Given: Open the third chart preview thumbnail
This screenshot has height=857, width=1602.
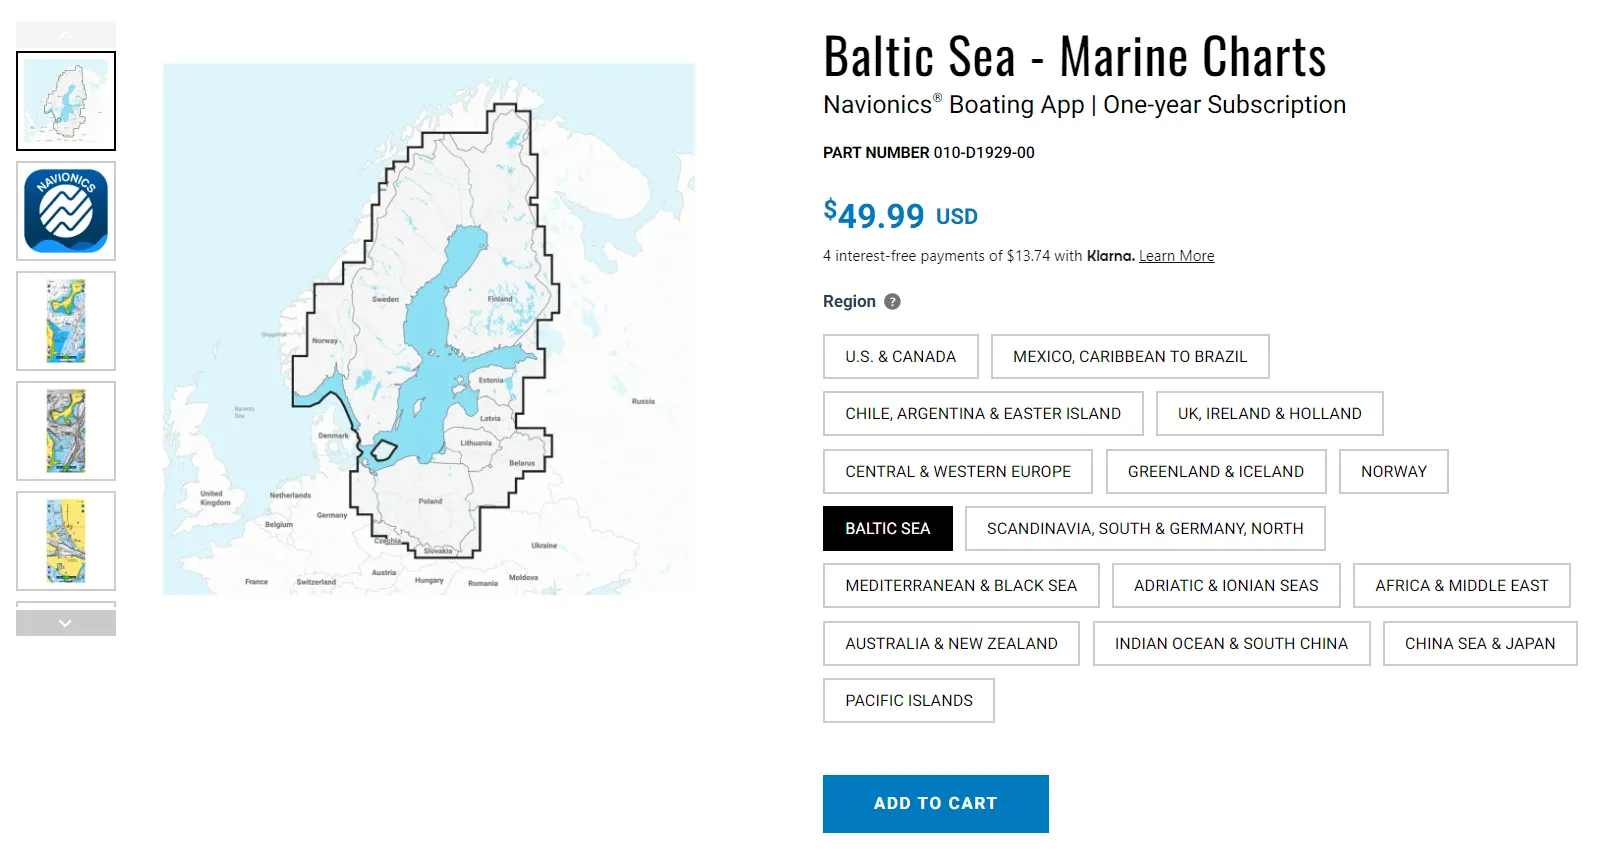Looking at the screenshot, I should click(x=66, y=321).
